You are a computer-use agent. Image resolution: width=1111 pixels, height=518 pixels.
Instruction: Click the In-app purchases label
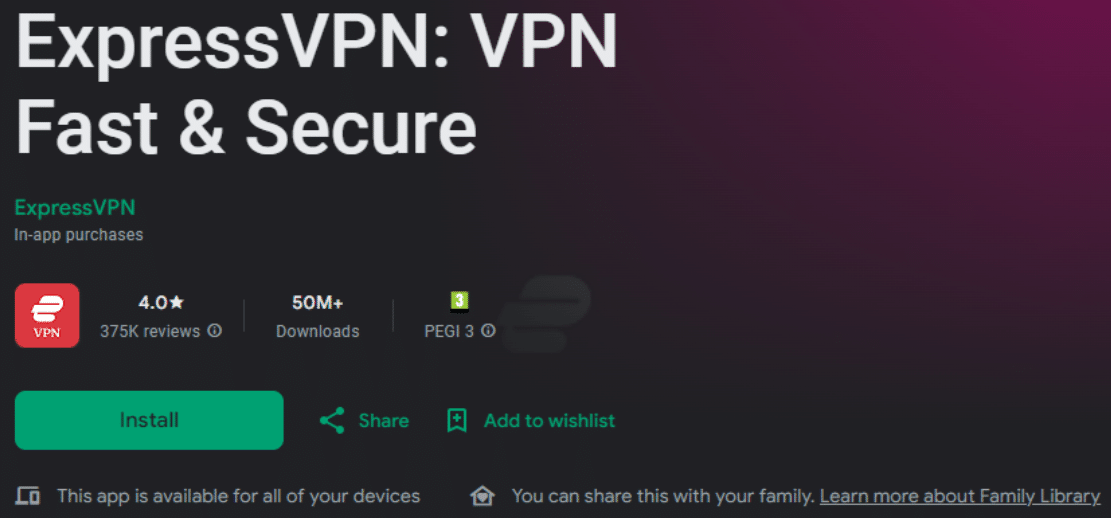[x=79, y=235]
